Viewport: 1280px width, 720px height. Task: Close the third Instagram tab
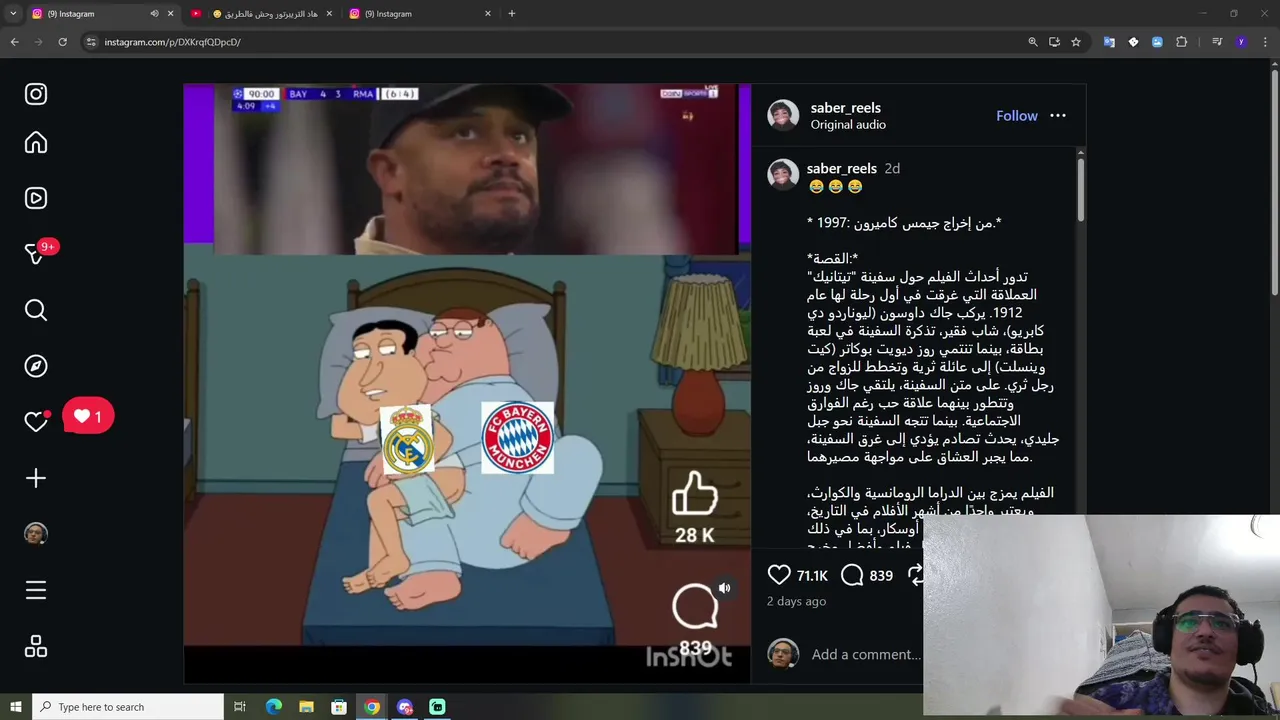pos(488,14)
